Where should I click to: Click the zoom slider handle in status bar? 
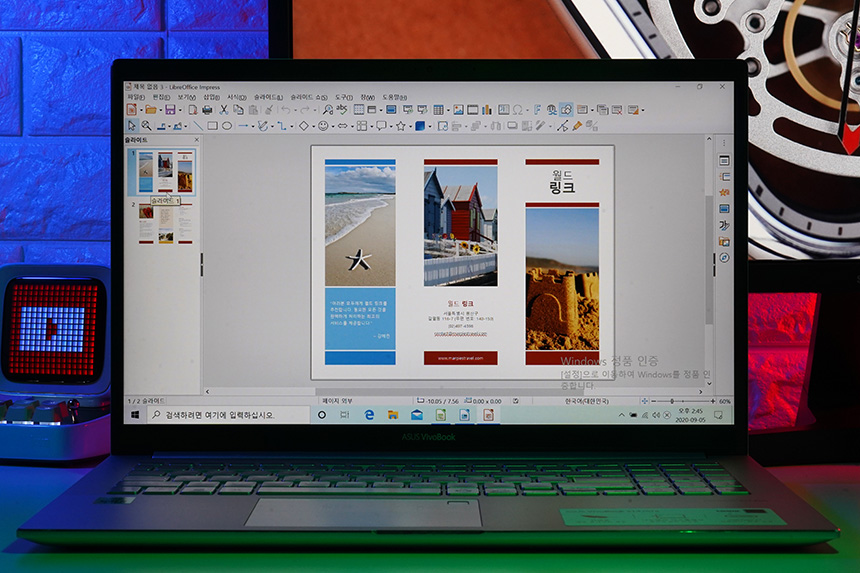click(672, 401)
